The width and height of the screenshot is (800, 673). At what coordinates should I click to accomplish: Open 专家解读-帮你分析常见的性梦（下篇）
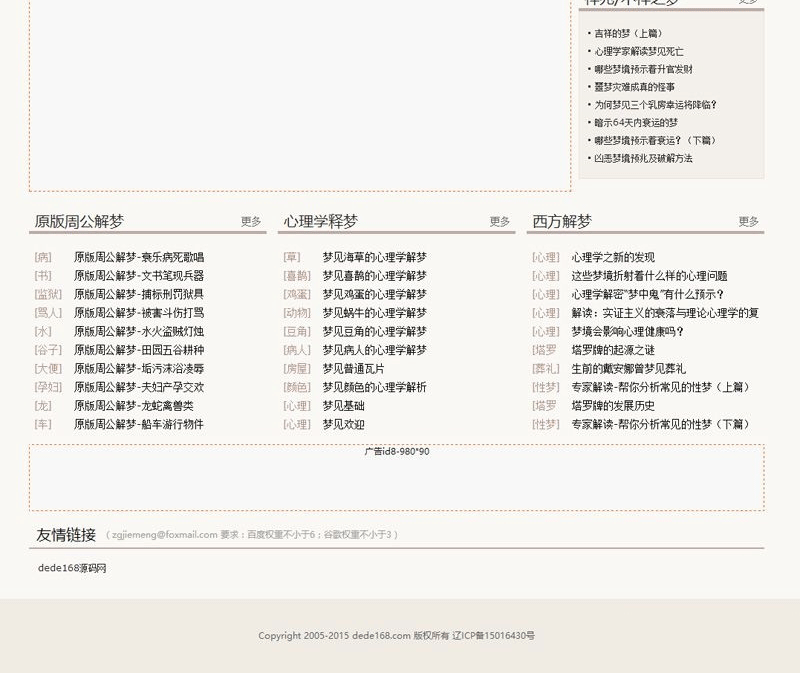(x=661, y=425)
